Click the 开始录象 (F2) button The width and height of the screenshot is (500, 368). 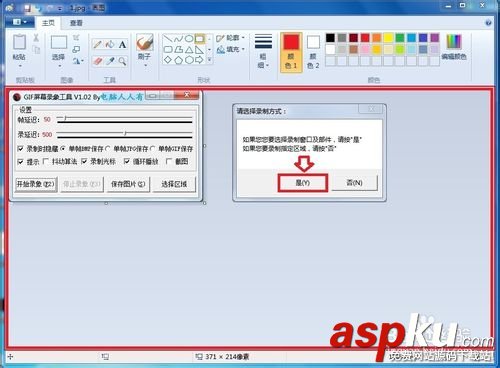tap(36, 184)
